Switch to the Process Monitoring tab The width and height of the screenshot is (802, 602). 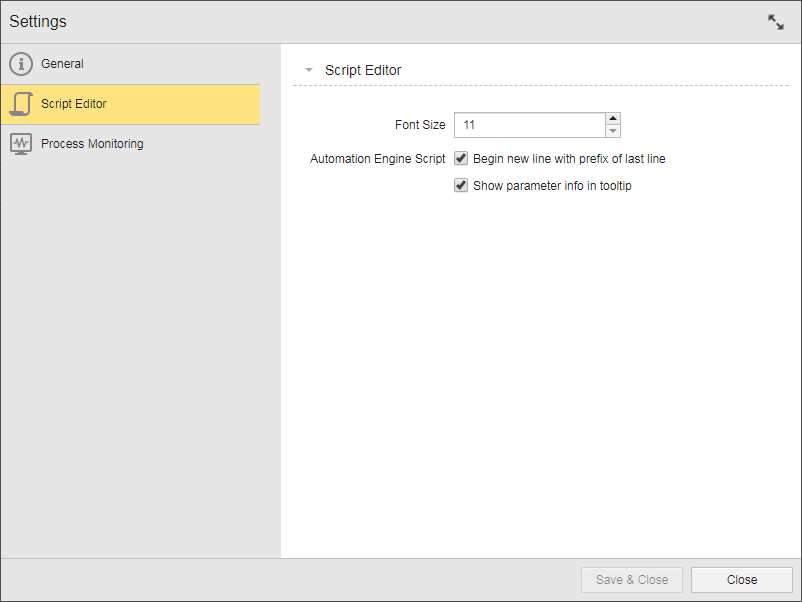(x=92, y=144)
